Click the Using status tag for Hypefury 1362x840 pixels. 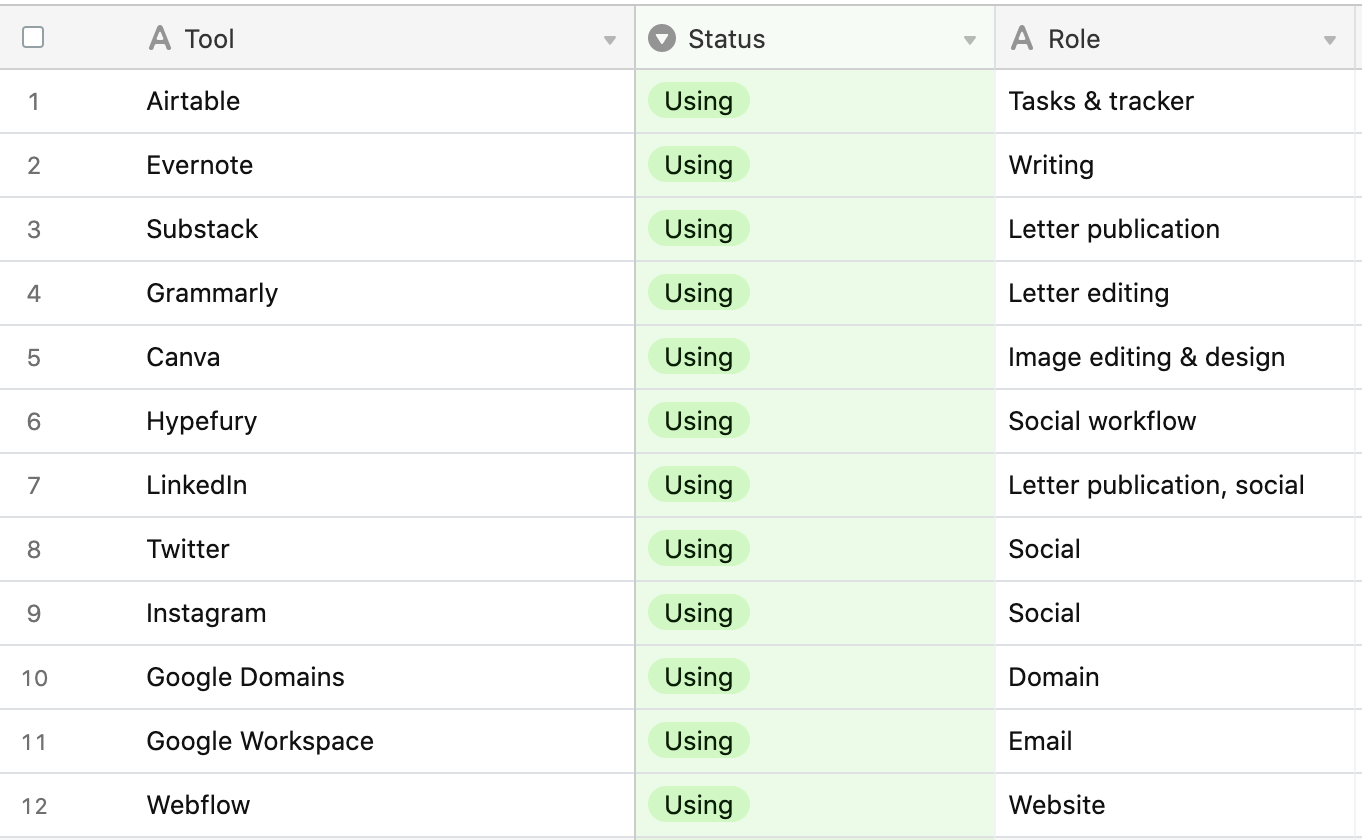click(699, 421)
